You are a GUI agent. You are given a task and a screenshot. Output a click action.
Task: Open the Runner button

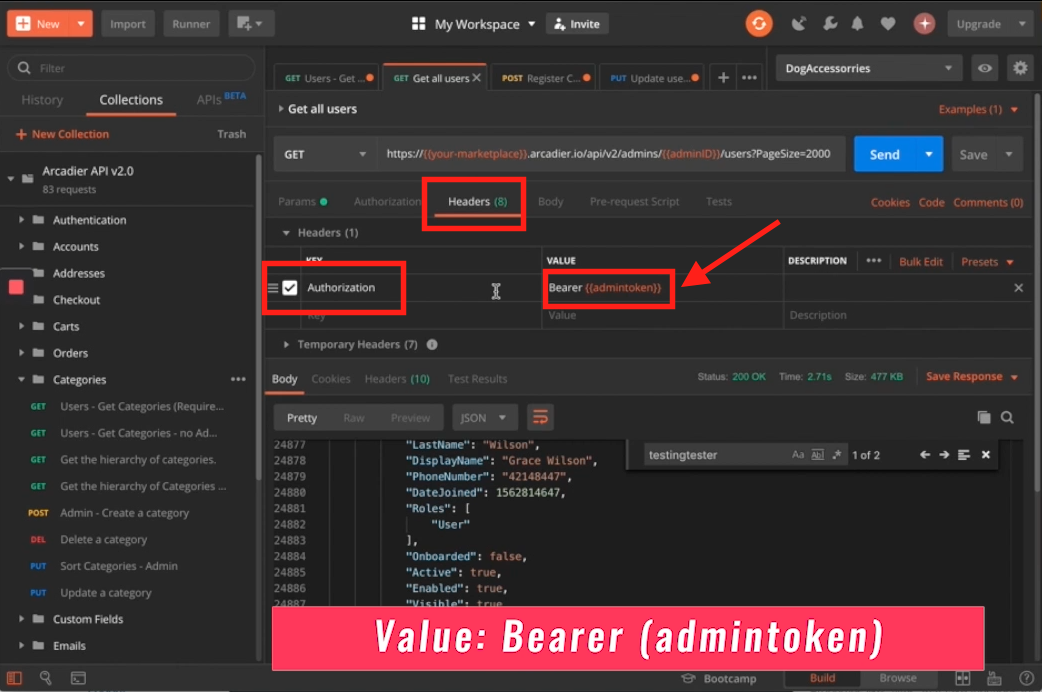[191, 24]
